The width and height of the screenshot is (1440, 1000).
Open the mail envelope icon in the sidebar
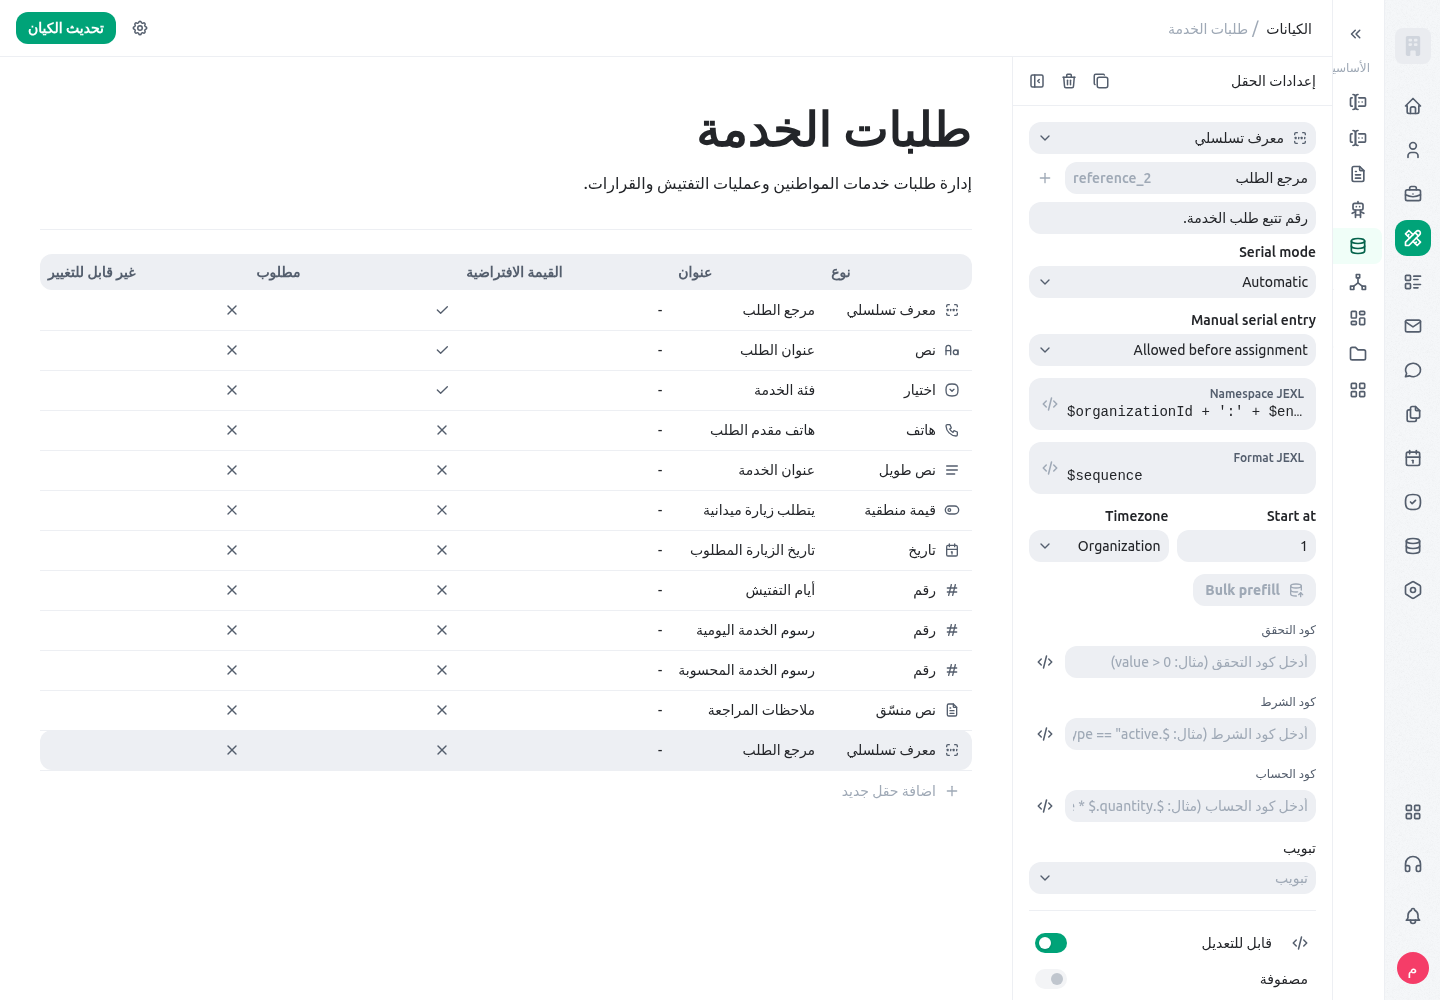pyautogui.click(x=1413, y=326)
